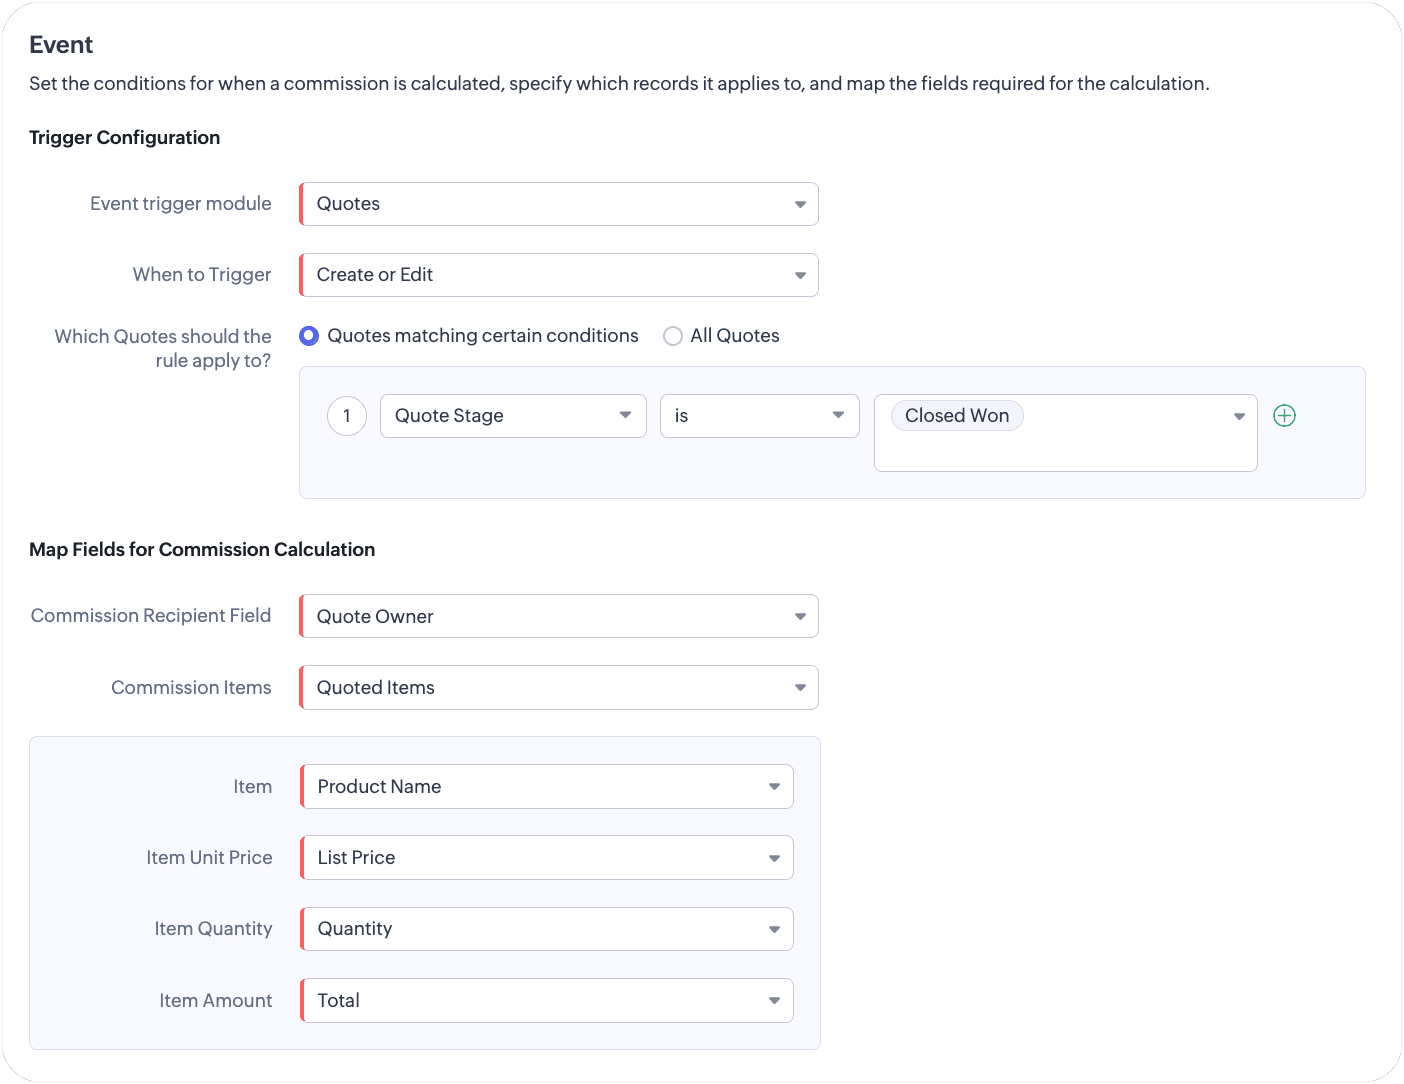1404x1084 pixels.
Task: Click the condition number 1 badge
Action: coord(347,416)
